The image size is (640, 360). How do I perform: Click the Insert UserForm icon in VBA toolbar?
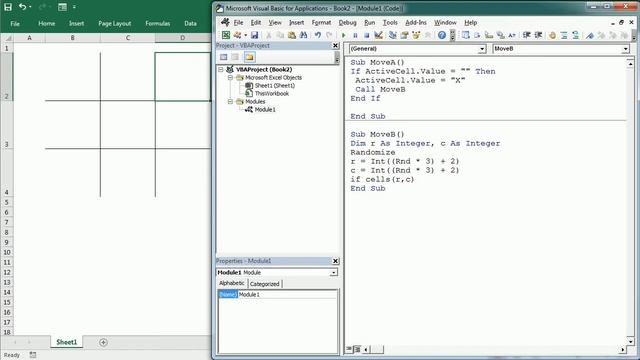[237, 35]
